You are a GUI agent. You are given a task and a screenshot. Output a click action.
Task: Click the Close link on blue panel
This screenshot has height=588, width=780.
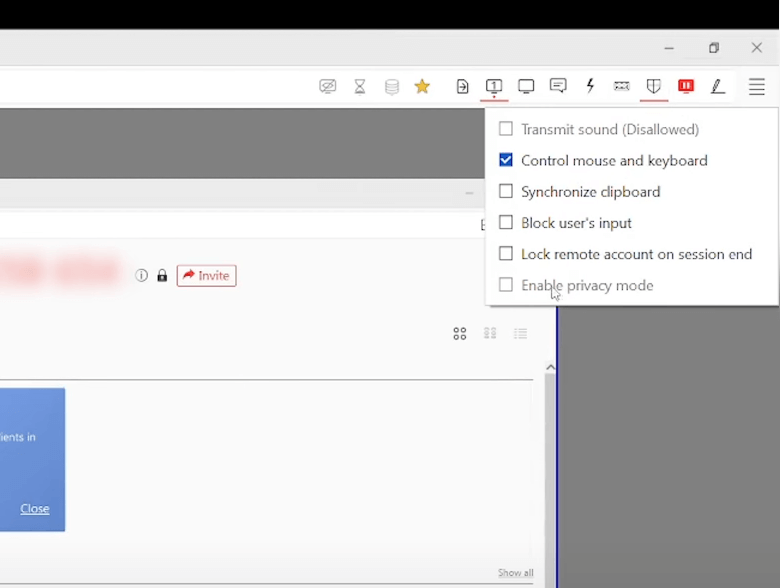click(35, 509)
